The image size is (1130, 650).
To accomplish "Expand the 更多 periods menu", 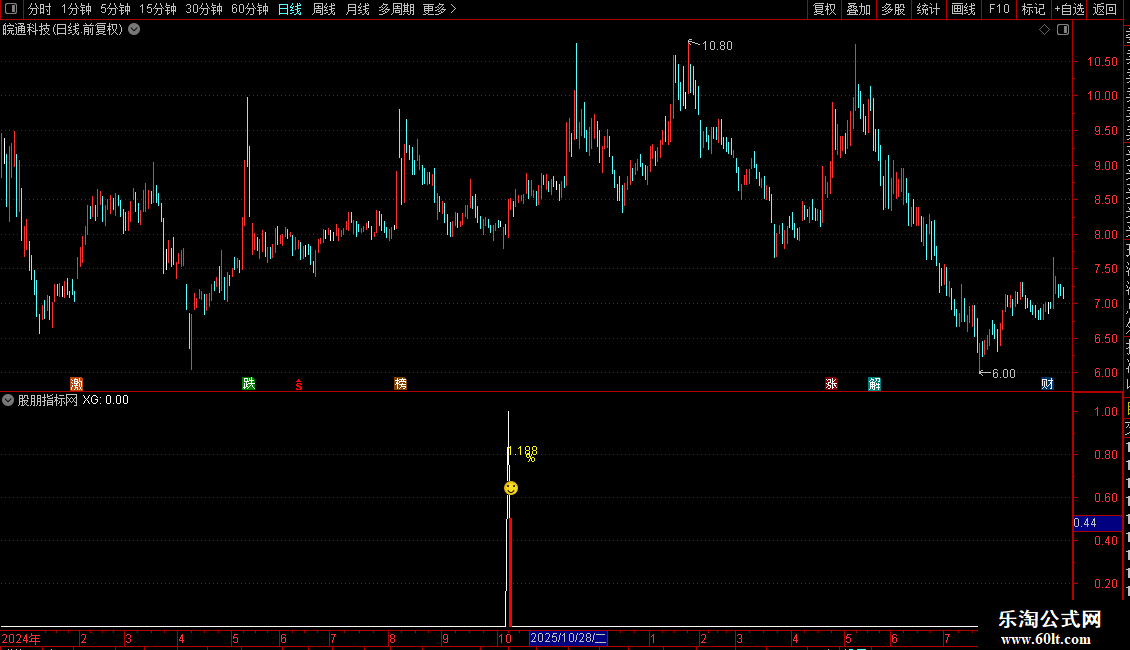I will [x=439, y=9].
